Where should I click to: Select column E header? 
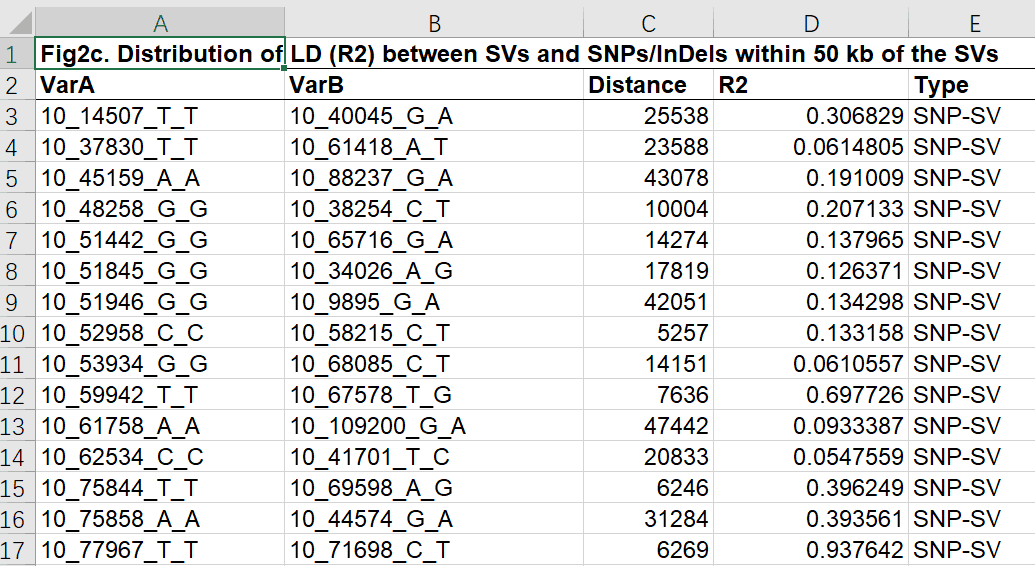[x=972, y=22]
